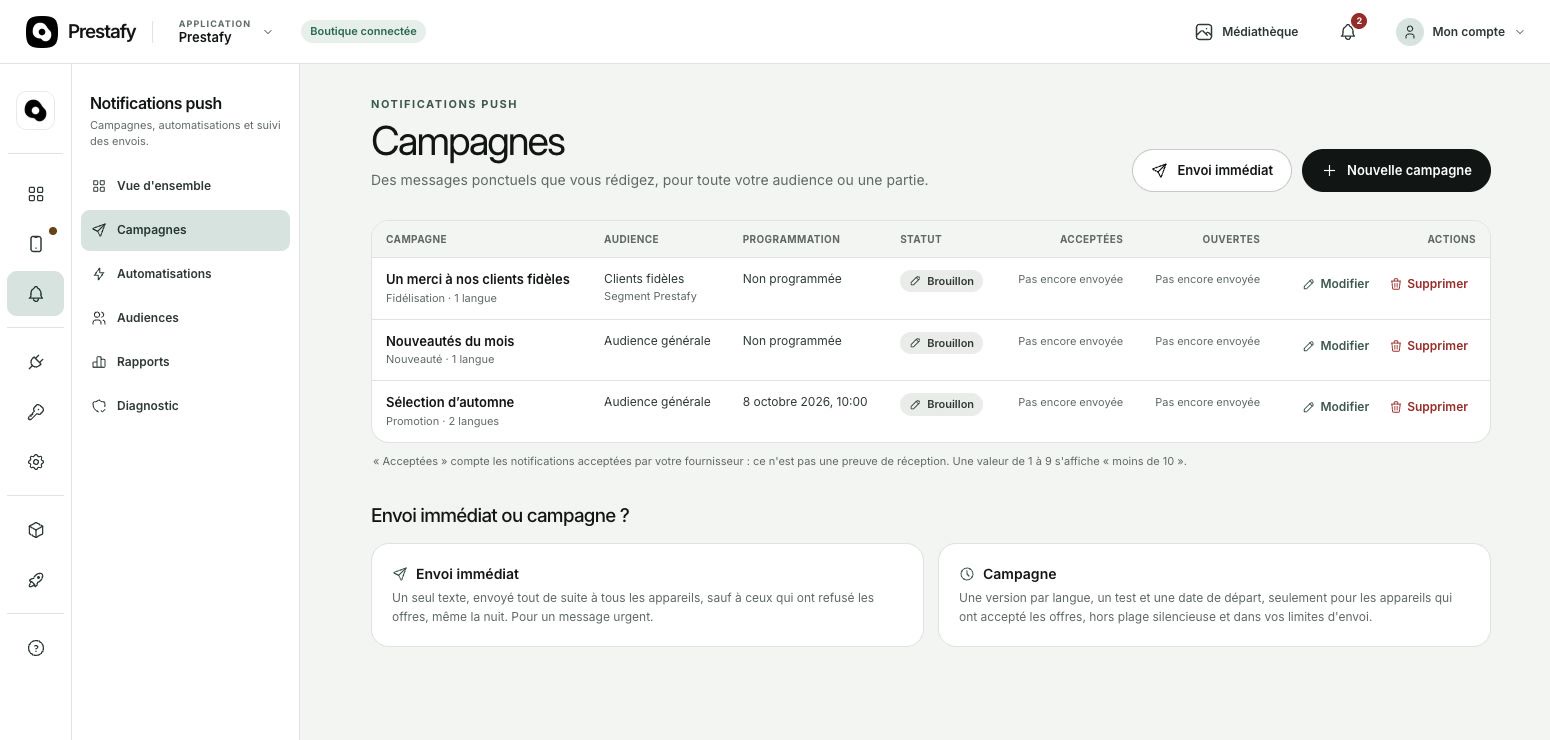Click the Sélection d'automne campaign title
This screenshot has width=1550, height=740.
[x=450, y=402]
